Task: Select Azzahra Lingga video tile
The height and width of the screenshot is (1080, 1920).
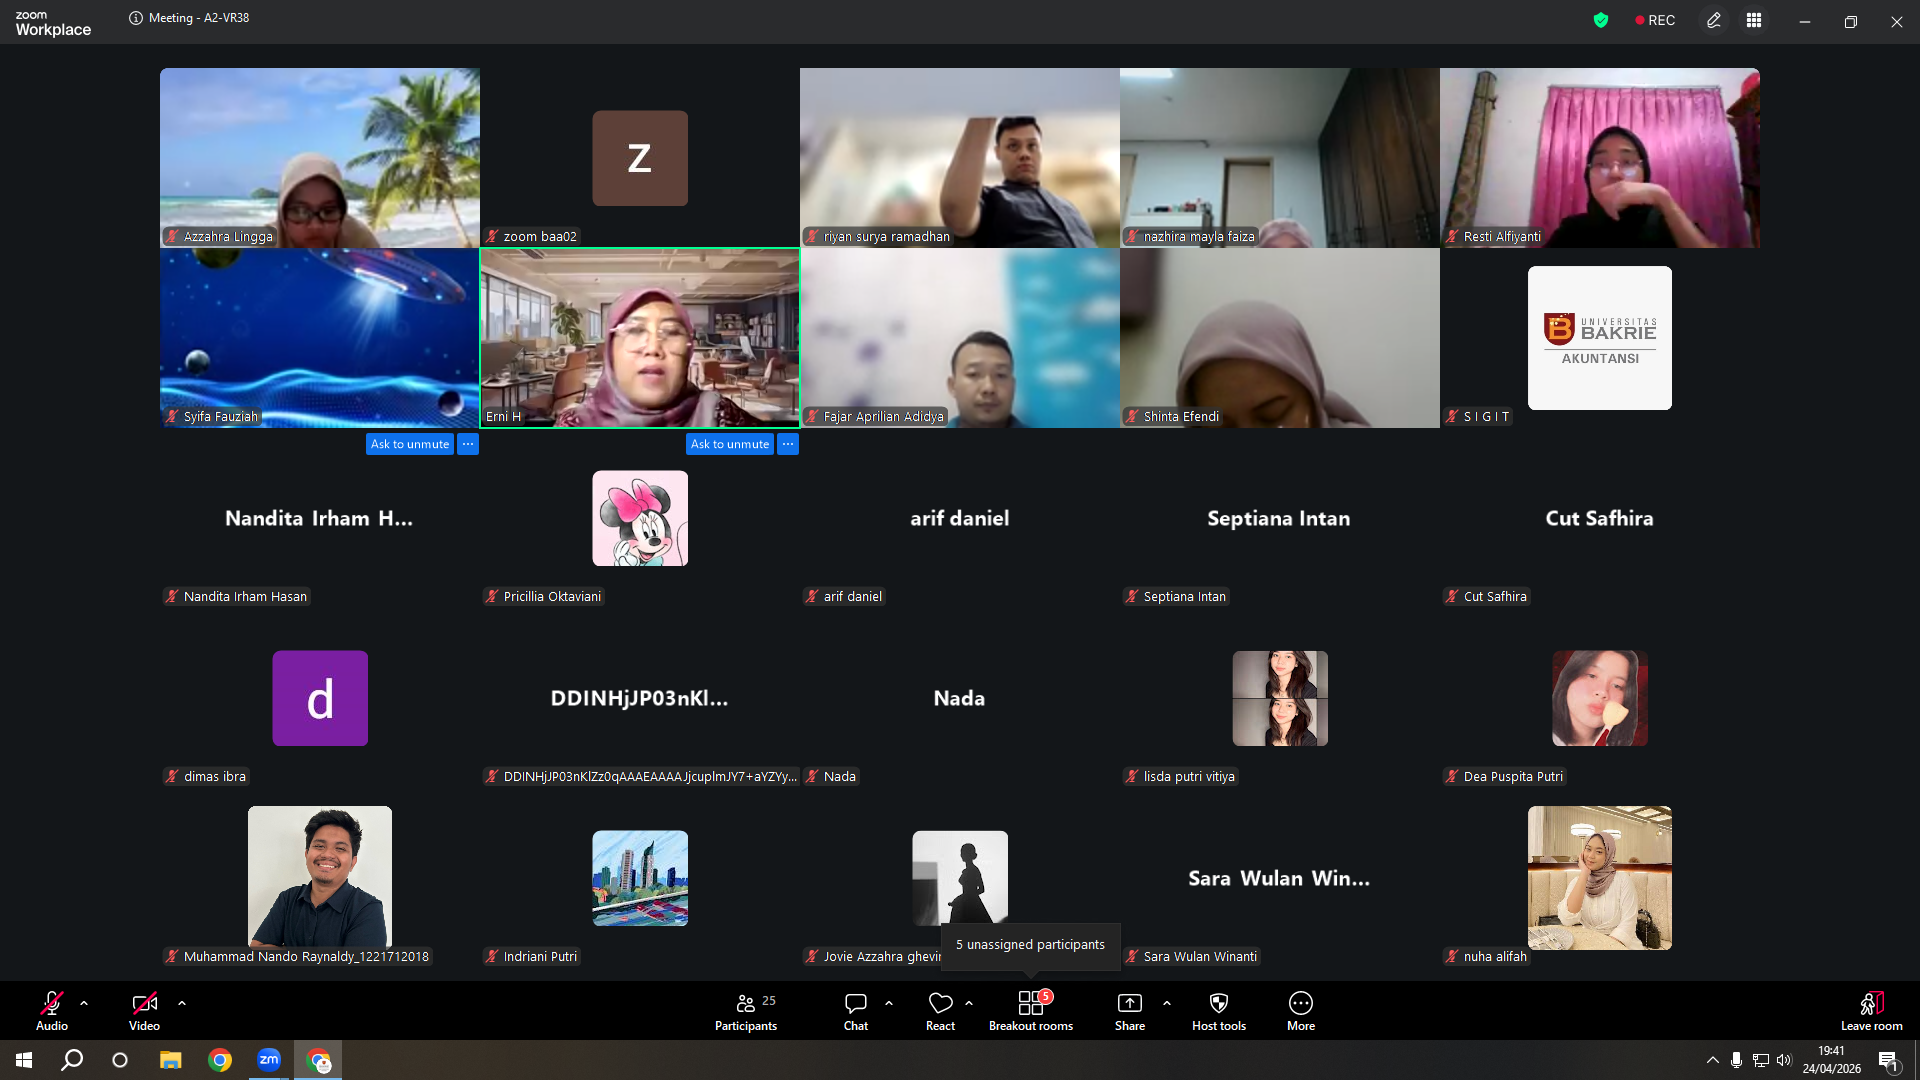Action: pyautogui.click(x=320, y=158)
